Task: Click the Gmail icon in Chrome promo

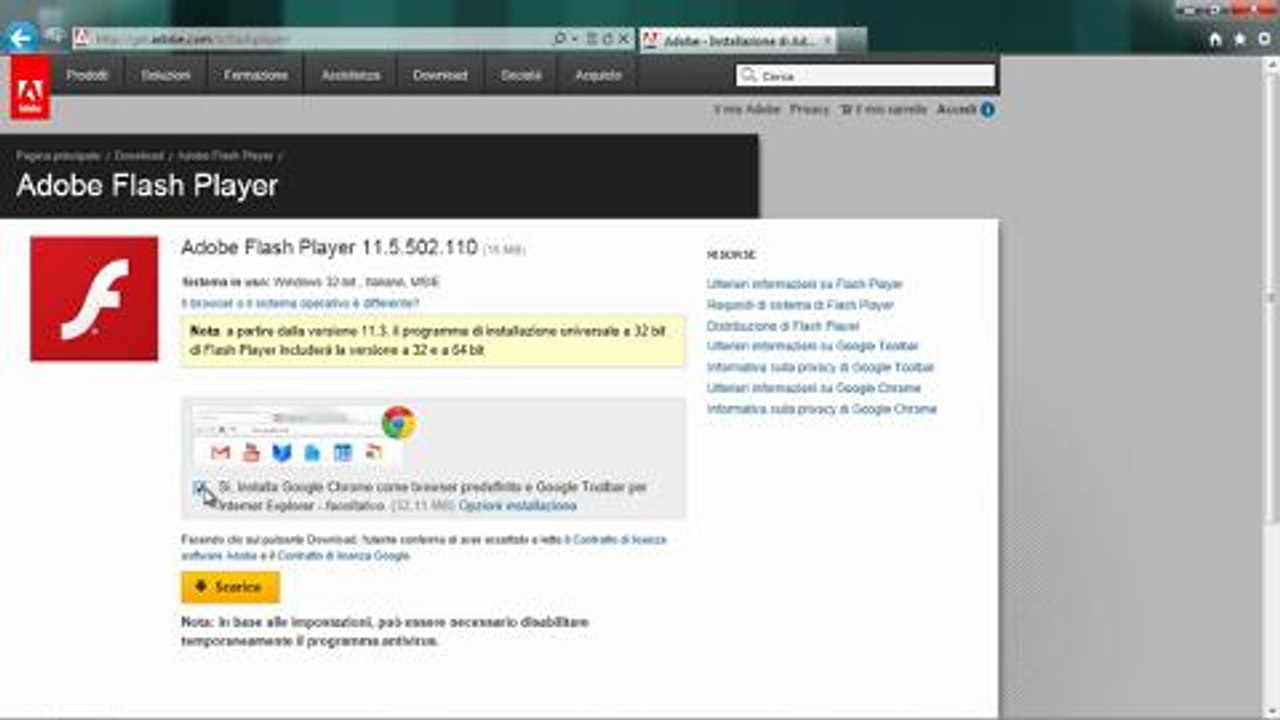Action: pos(221,452)
